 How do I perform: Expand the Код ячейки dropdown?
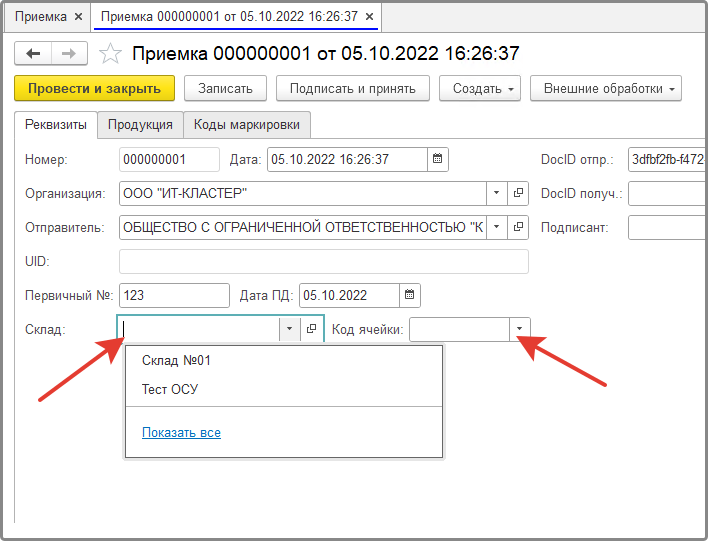coord(520,329)
